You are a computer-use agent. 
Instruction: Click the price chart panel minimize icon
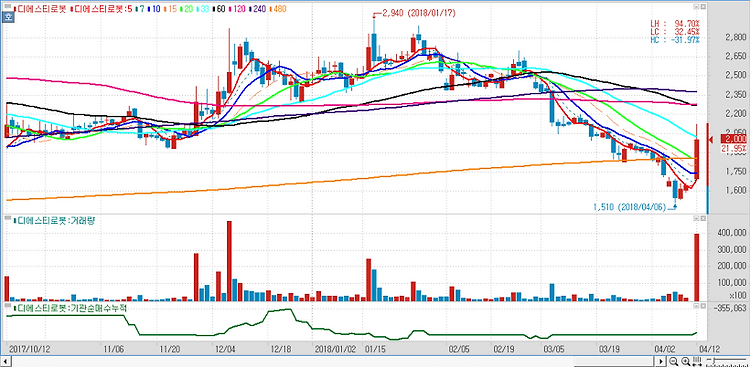coord(697,7)
